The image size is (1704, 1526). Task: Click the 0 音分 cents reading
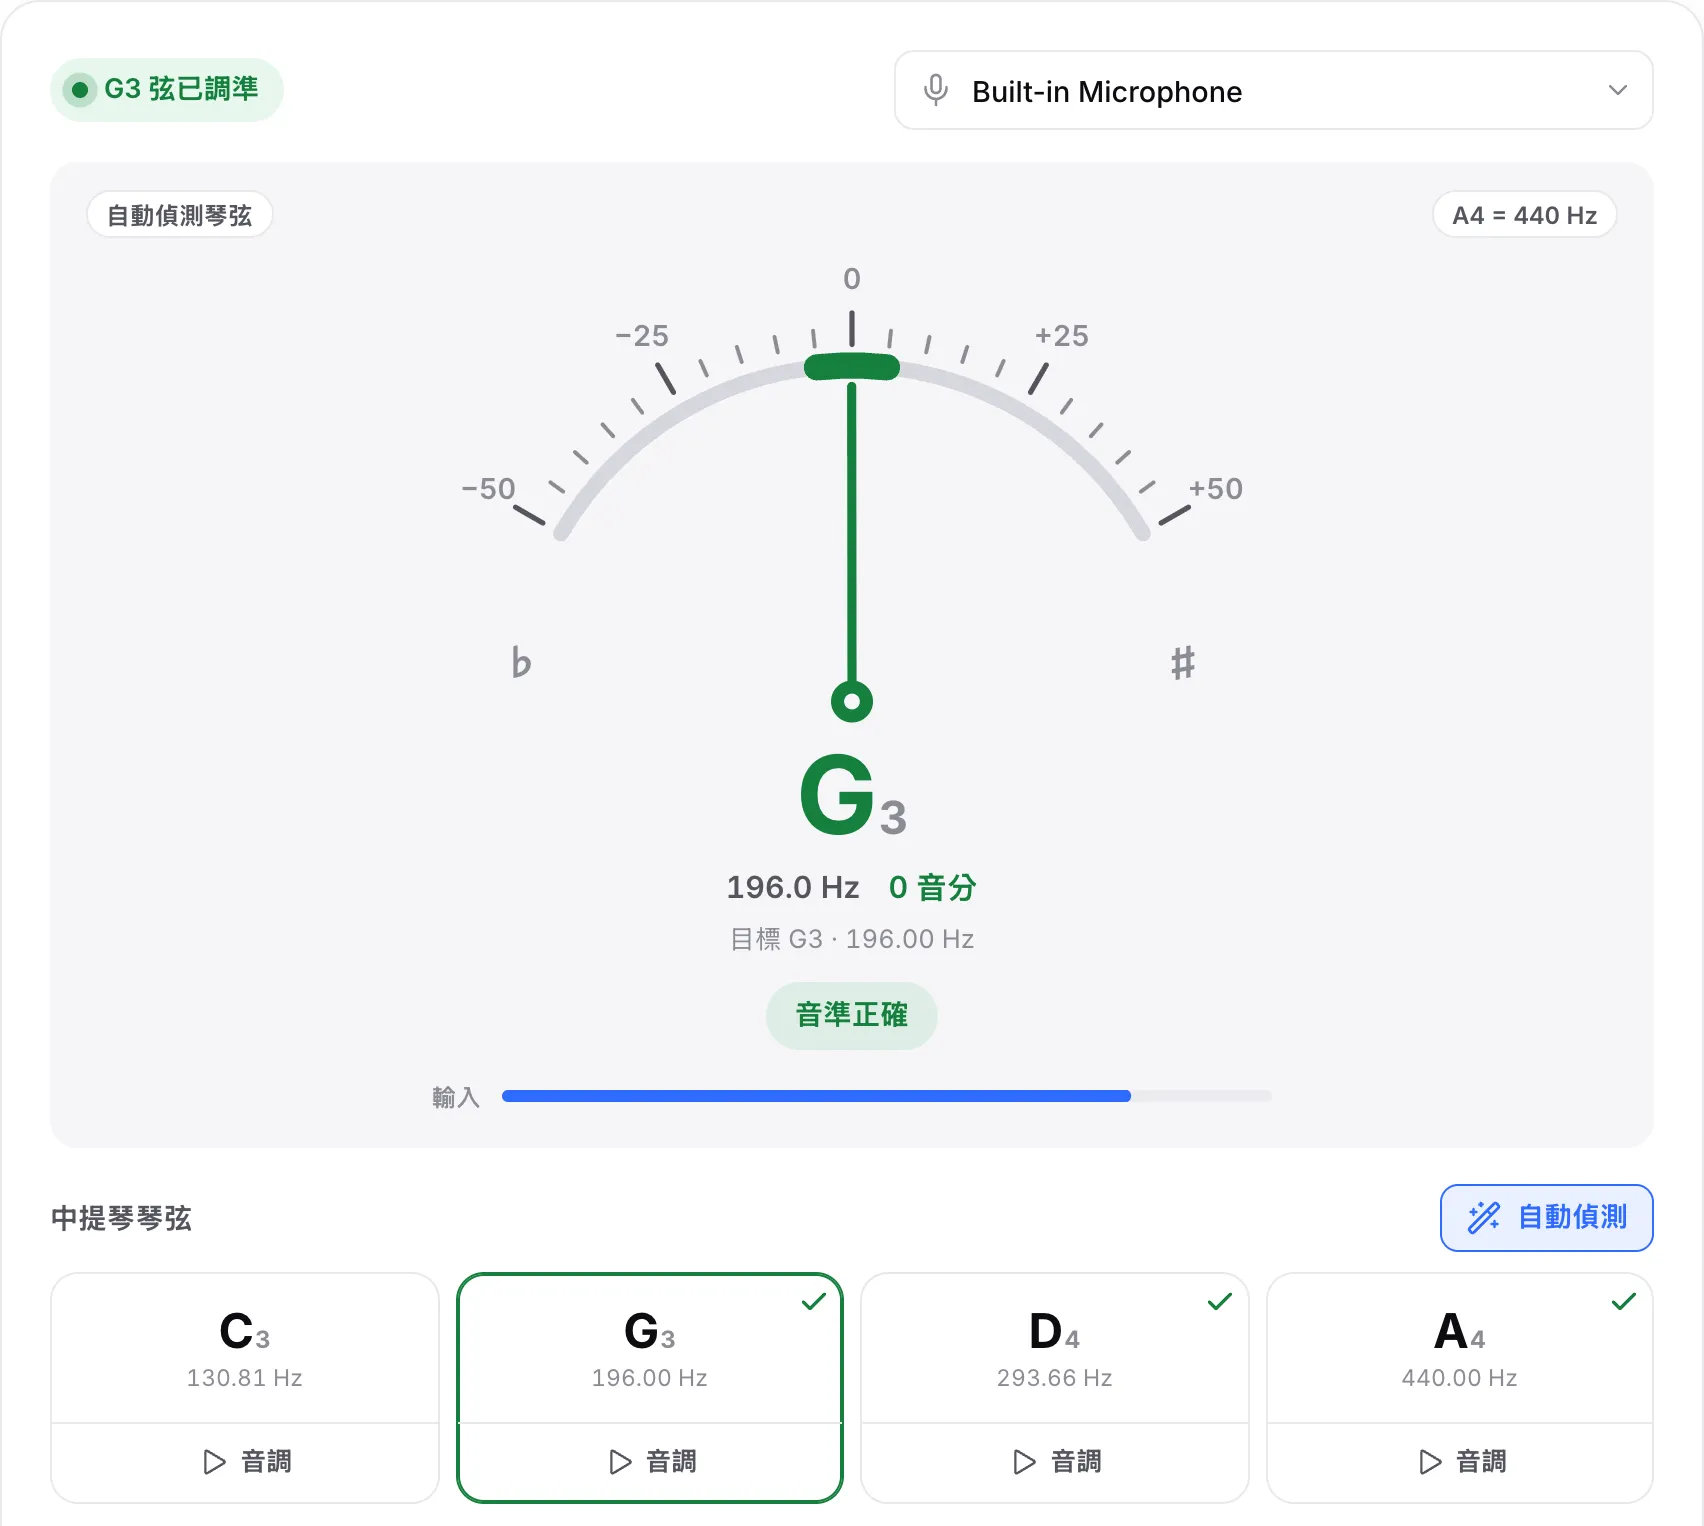[x=933, y=887]
